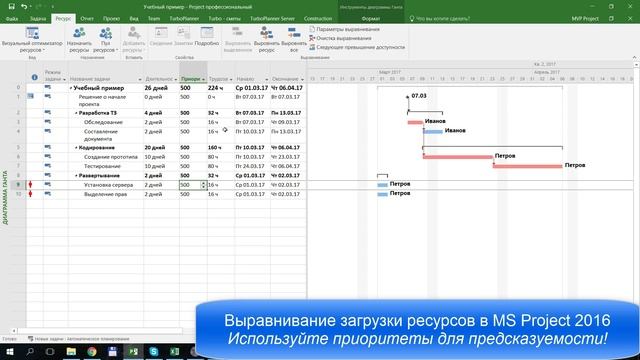Open Приоритет column filter dropdown
640x360 pixels.
coord(203,79)
